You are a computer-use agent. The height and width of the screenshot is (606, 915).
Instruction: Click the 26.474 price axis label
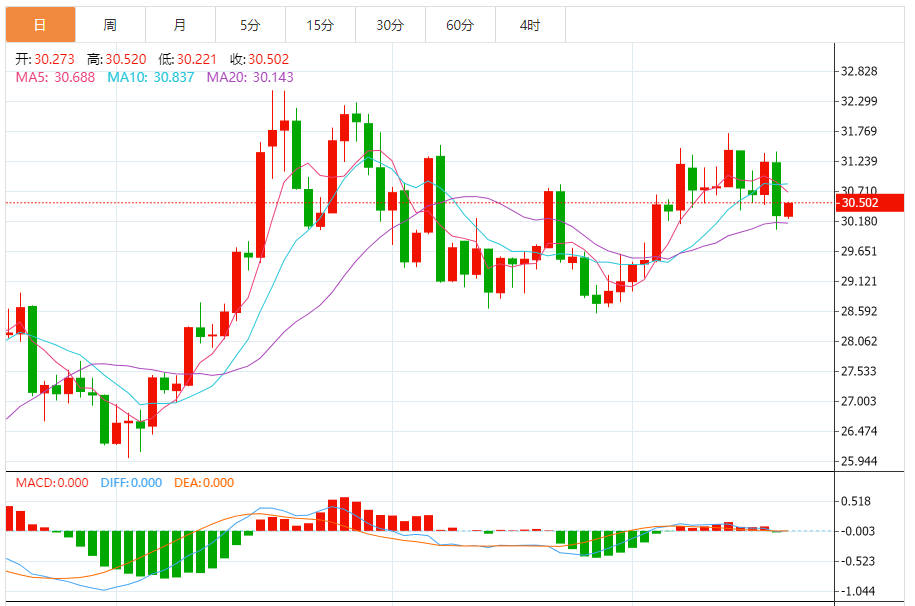pos(858,431)
